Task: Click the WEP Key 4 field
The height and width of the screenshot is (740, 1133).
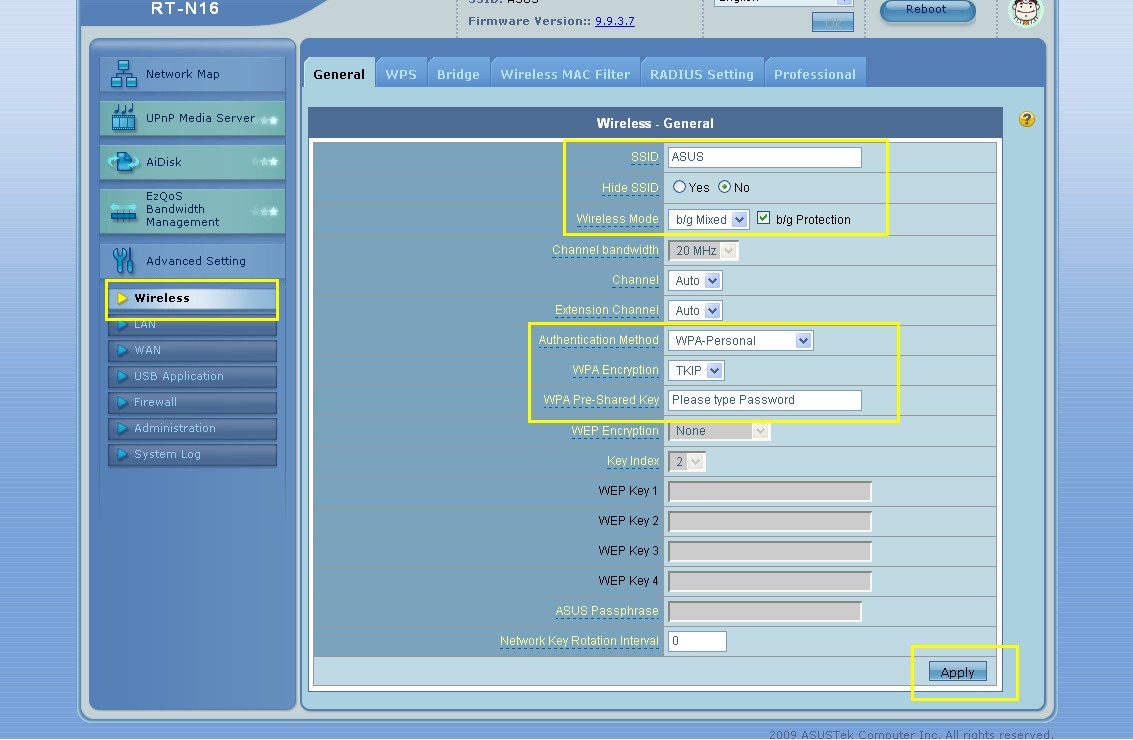Action: pos(770,581)
